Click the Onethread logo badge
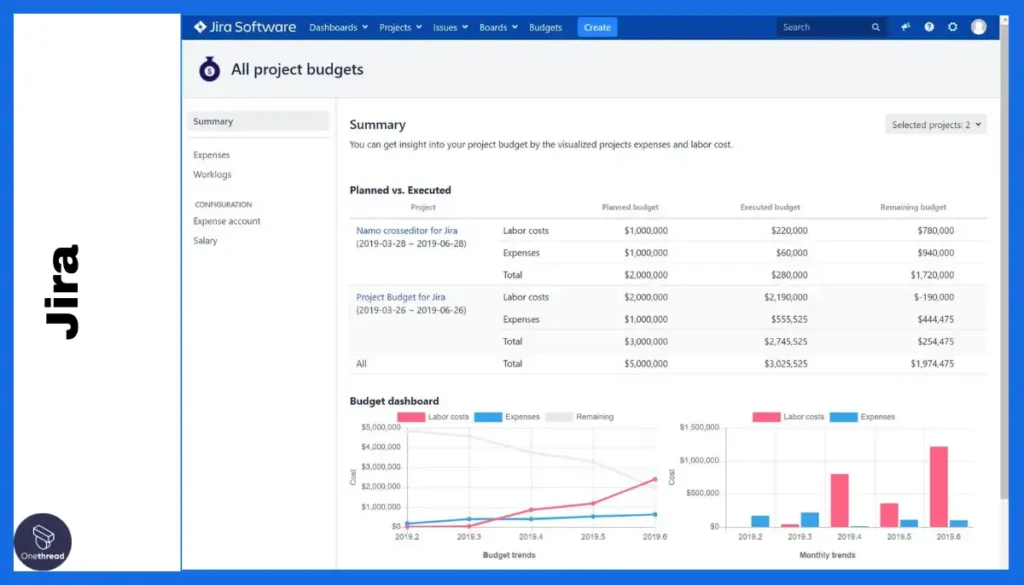The image size is (1024, 585). tap(42, 542)
